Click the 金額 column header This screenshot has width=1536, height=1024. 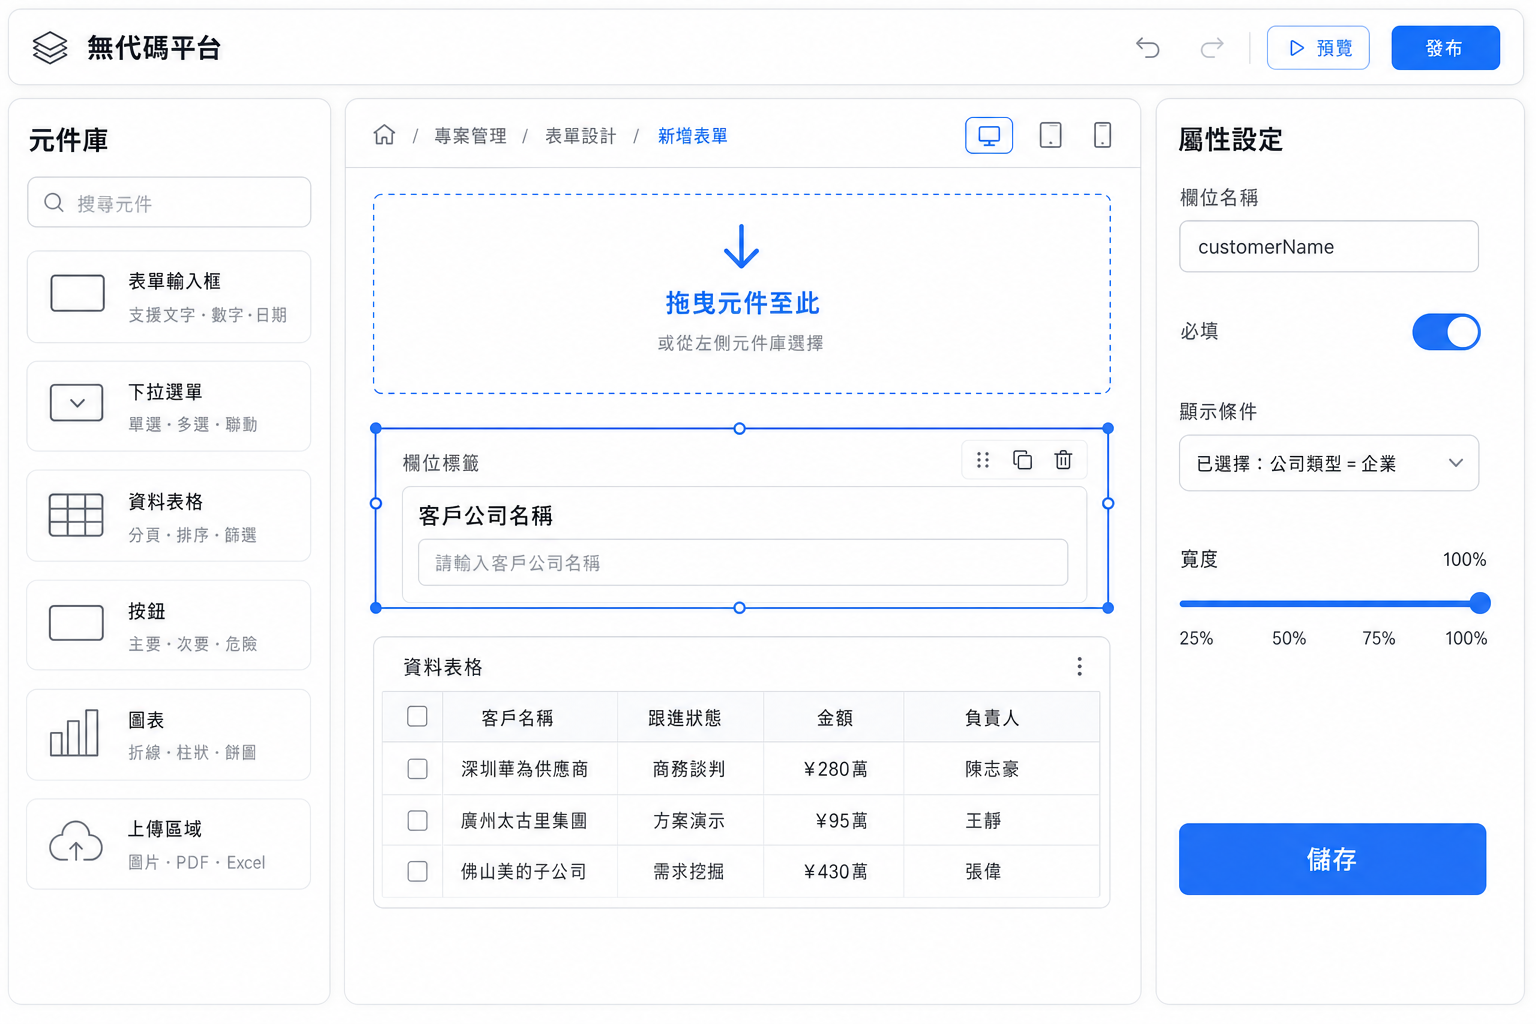[x=835, y=718]
